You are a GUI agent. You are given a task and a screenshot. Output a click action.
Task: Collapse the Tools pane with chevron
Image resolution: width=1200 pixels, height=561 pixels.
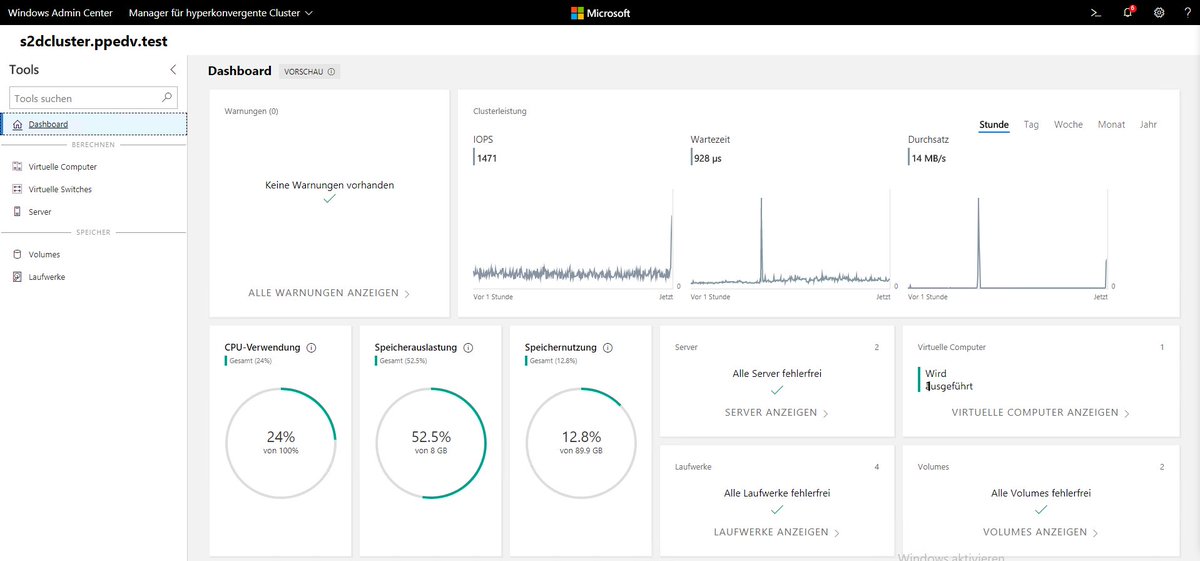(x=173, y=70)
